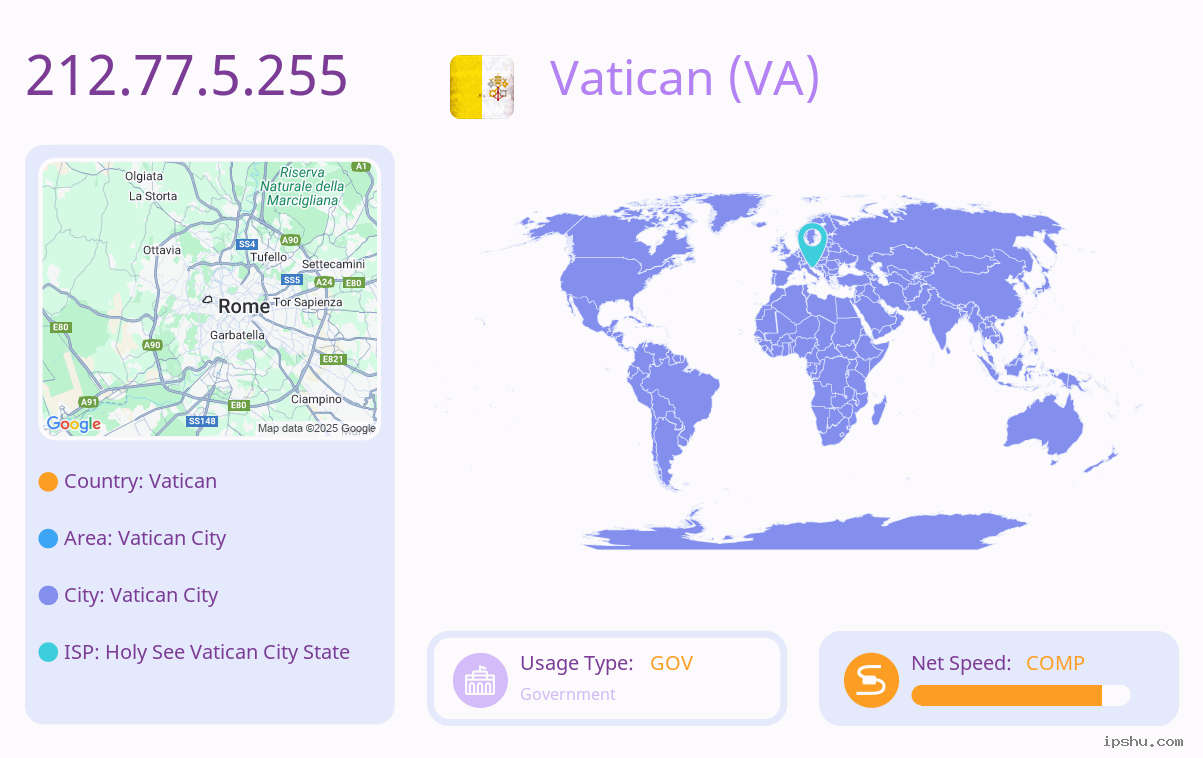Click the Google logo on the map
Viewport: 1203px width, 758px height.
74,424
